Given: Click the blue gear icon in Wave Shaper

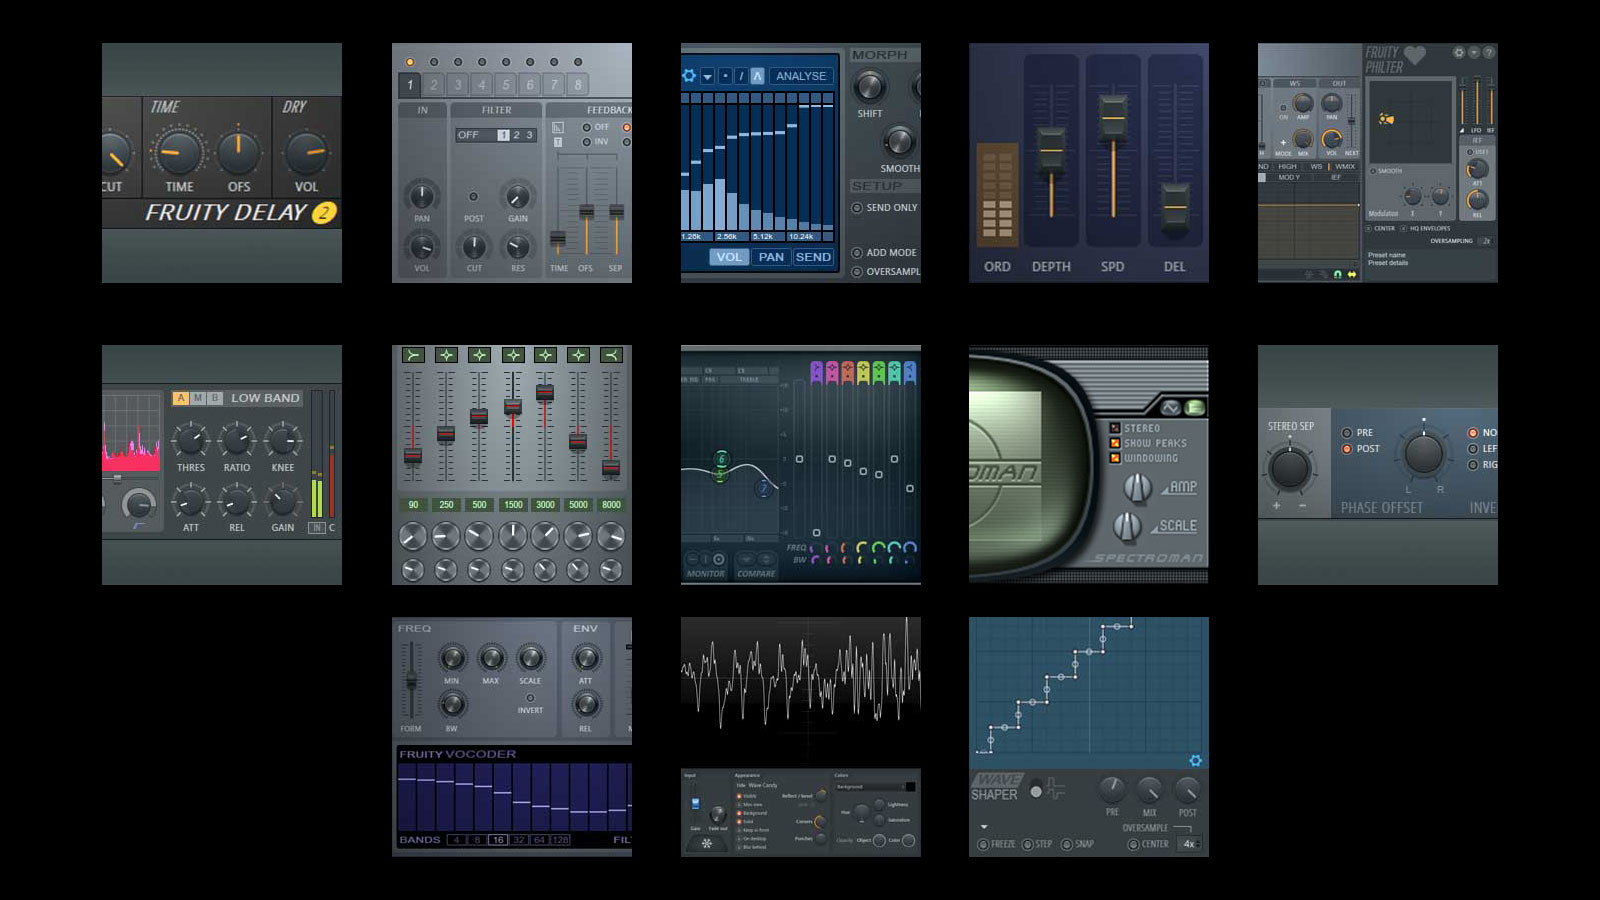Looking at the screenshot, I should point(1195,761).
